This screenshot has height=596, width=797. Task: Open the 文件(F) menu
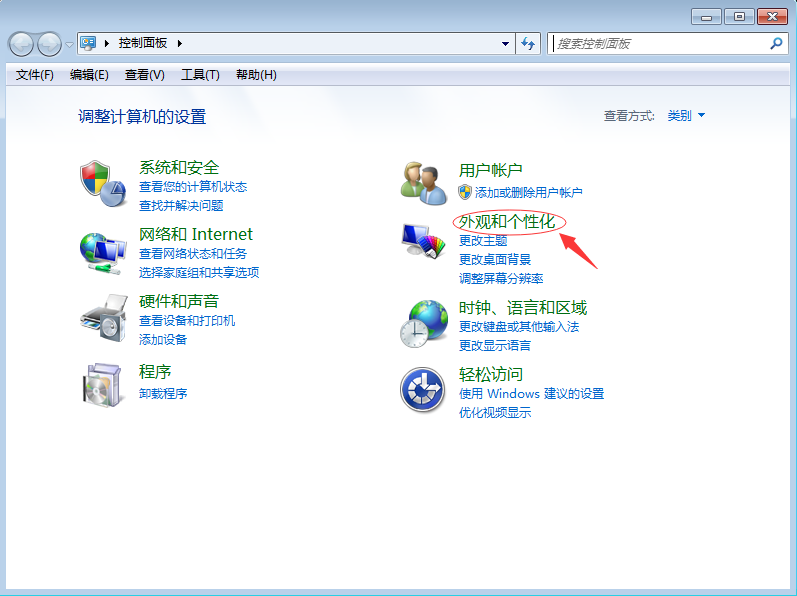(35, 75)
